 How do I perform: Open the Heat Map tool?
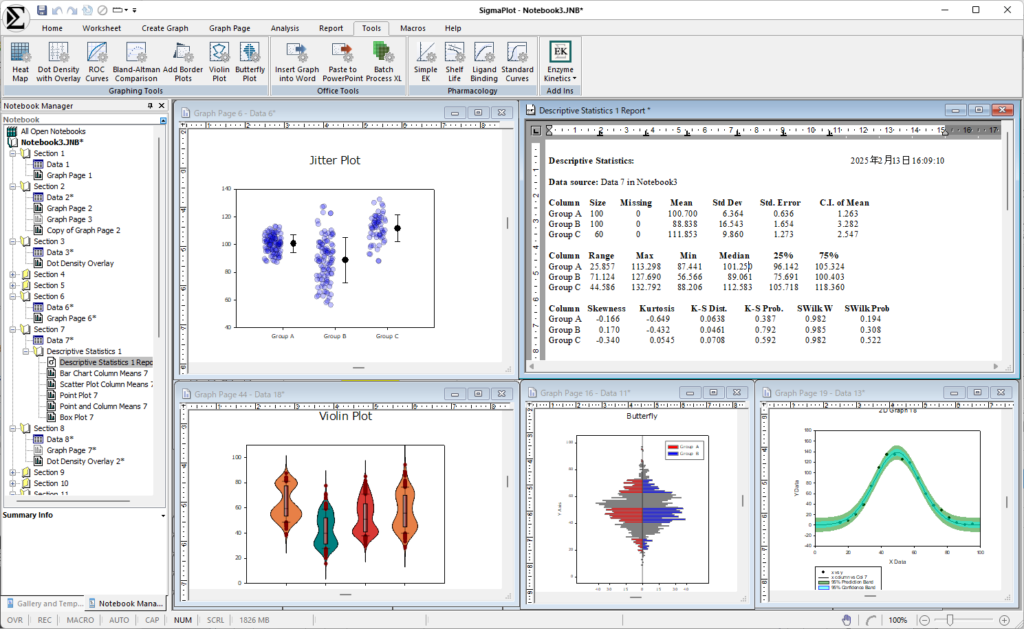click(x=21, y=60)
